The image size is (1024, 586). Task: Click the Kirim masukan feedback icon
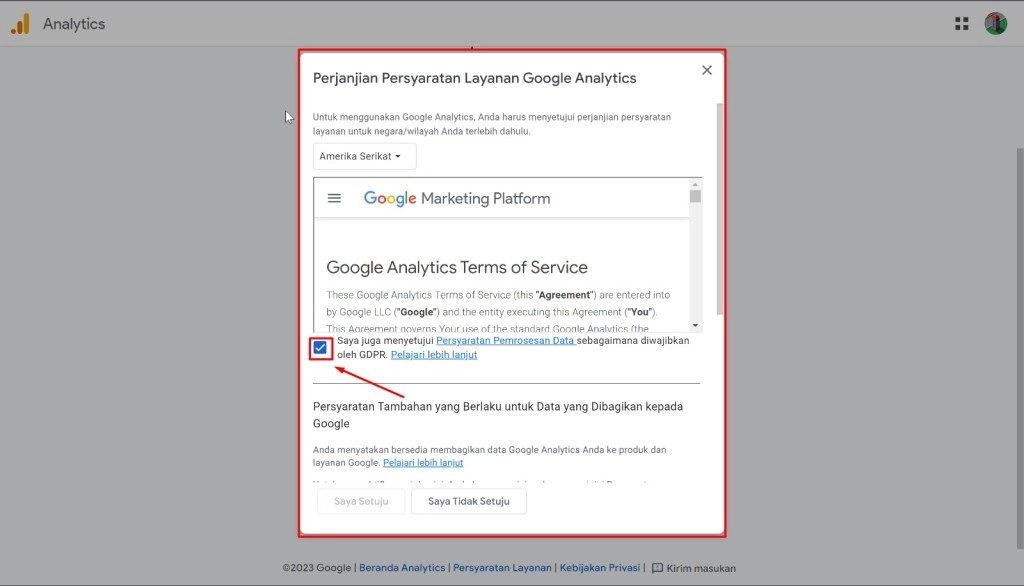point(657,568)
